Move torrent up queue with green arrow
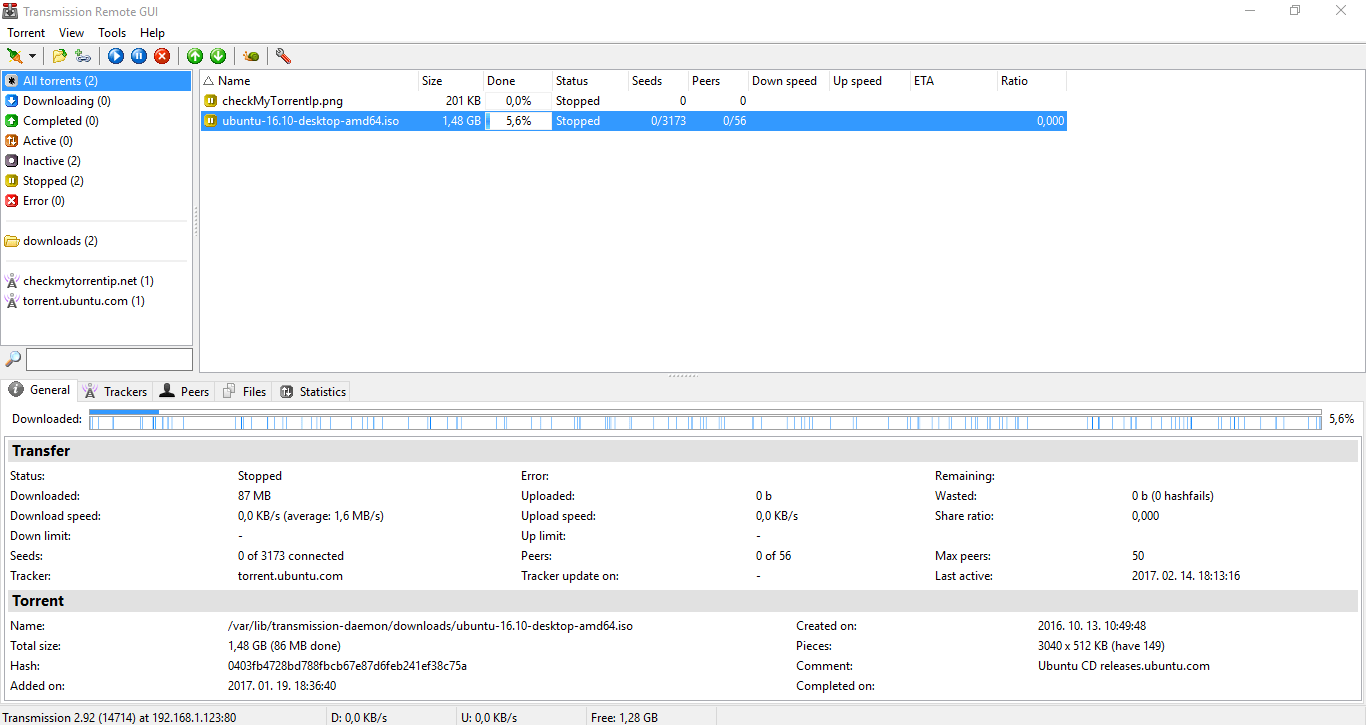The height and width of the screenshot is (725, 1366). pyautogui.click(x=195, y=56)
